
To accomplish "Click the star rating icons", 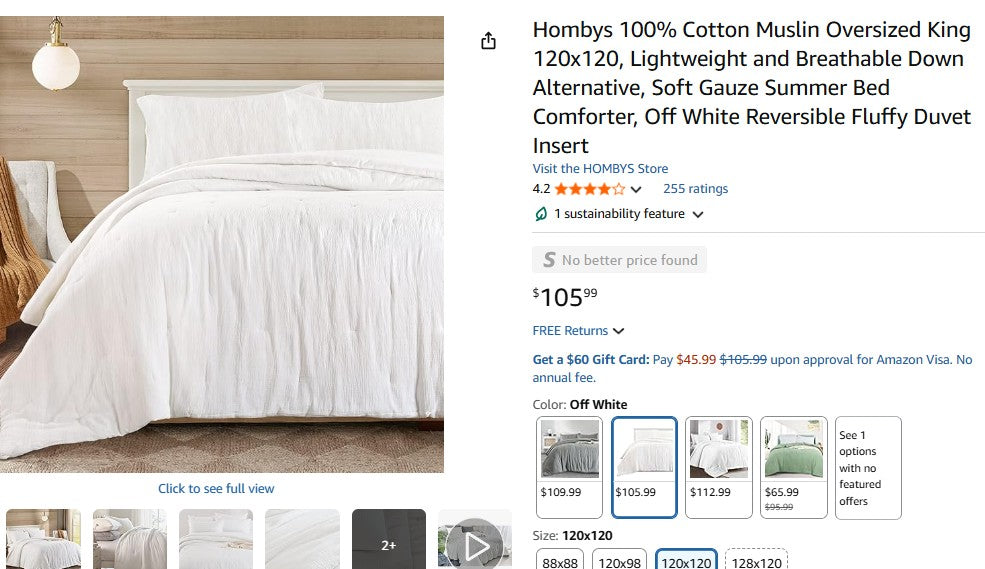I will [x=590, y=189].
